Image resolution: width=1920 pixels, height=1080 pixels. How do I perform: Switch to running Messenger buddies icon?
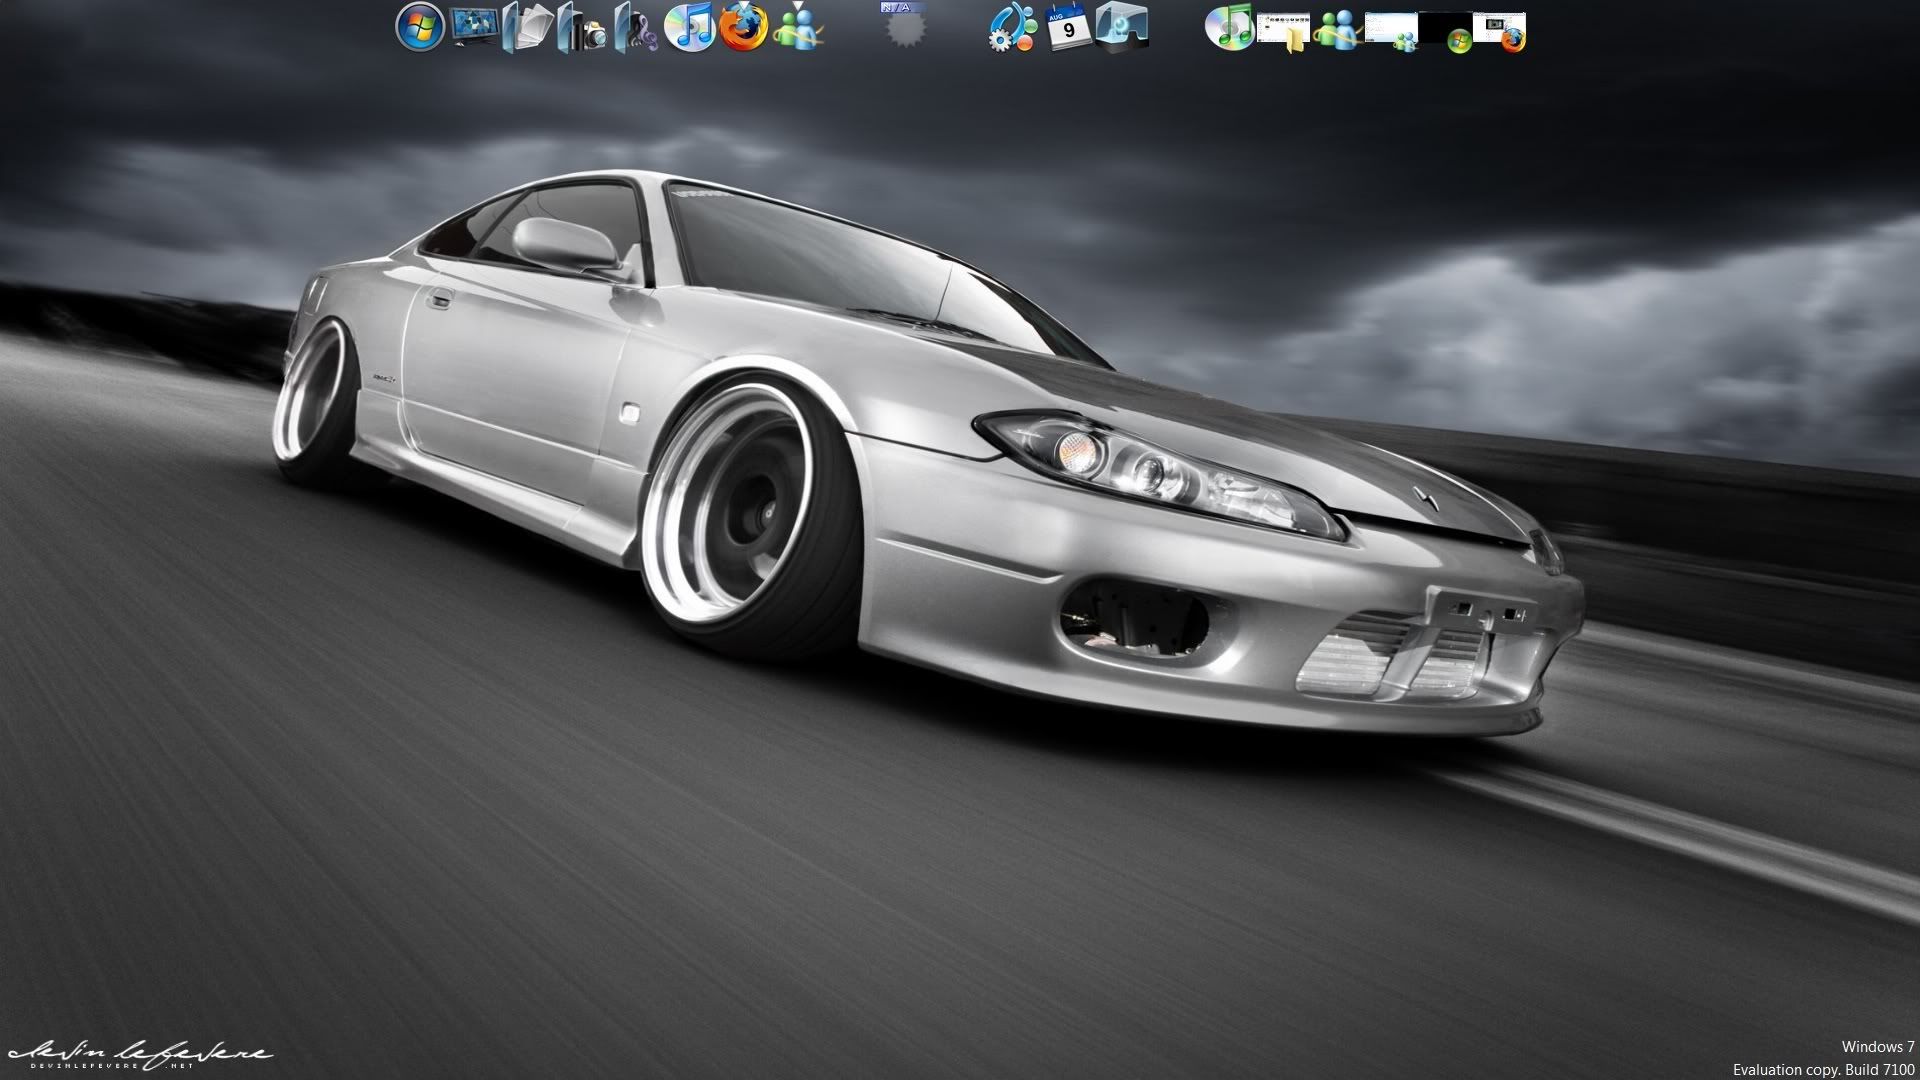[x=1337, y=28]
